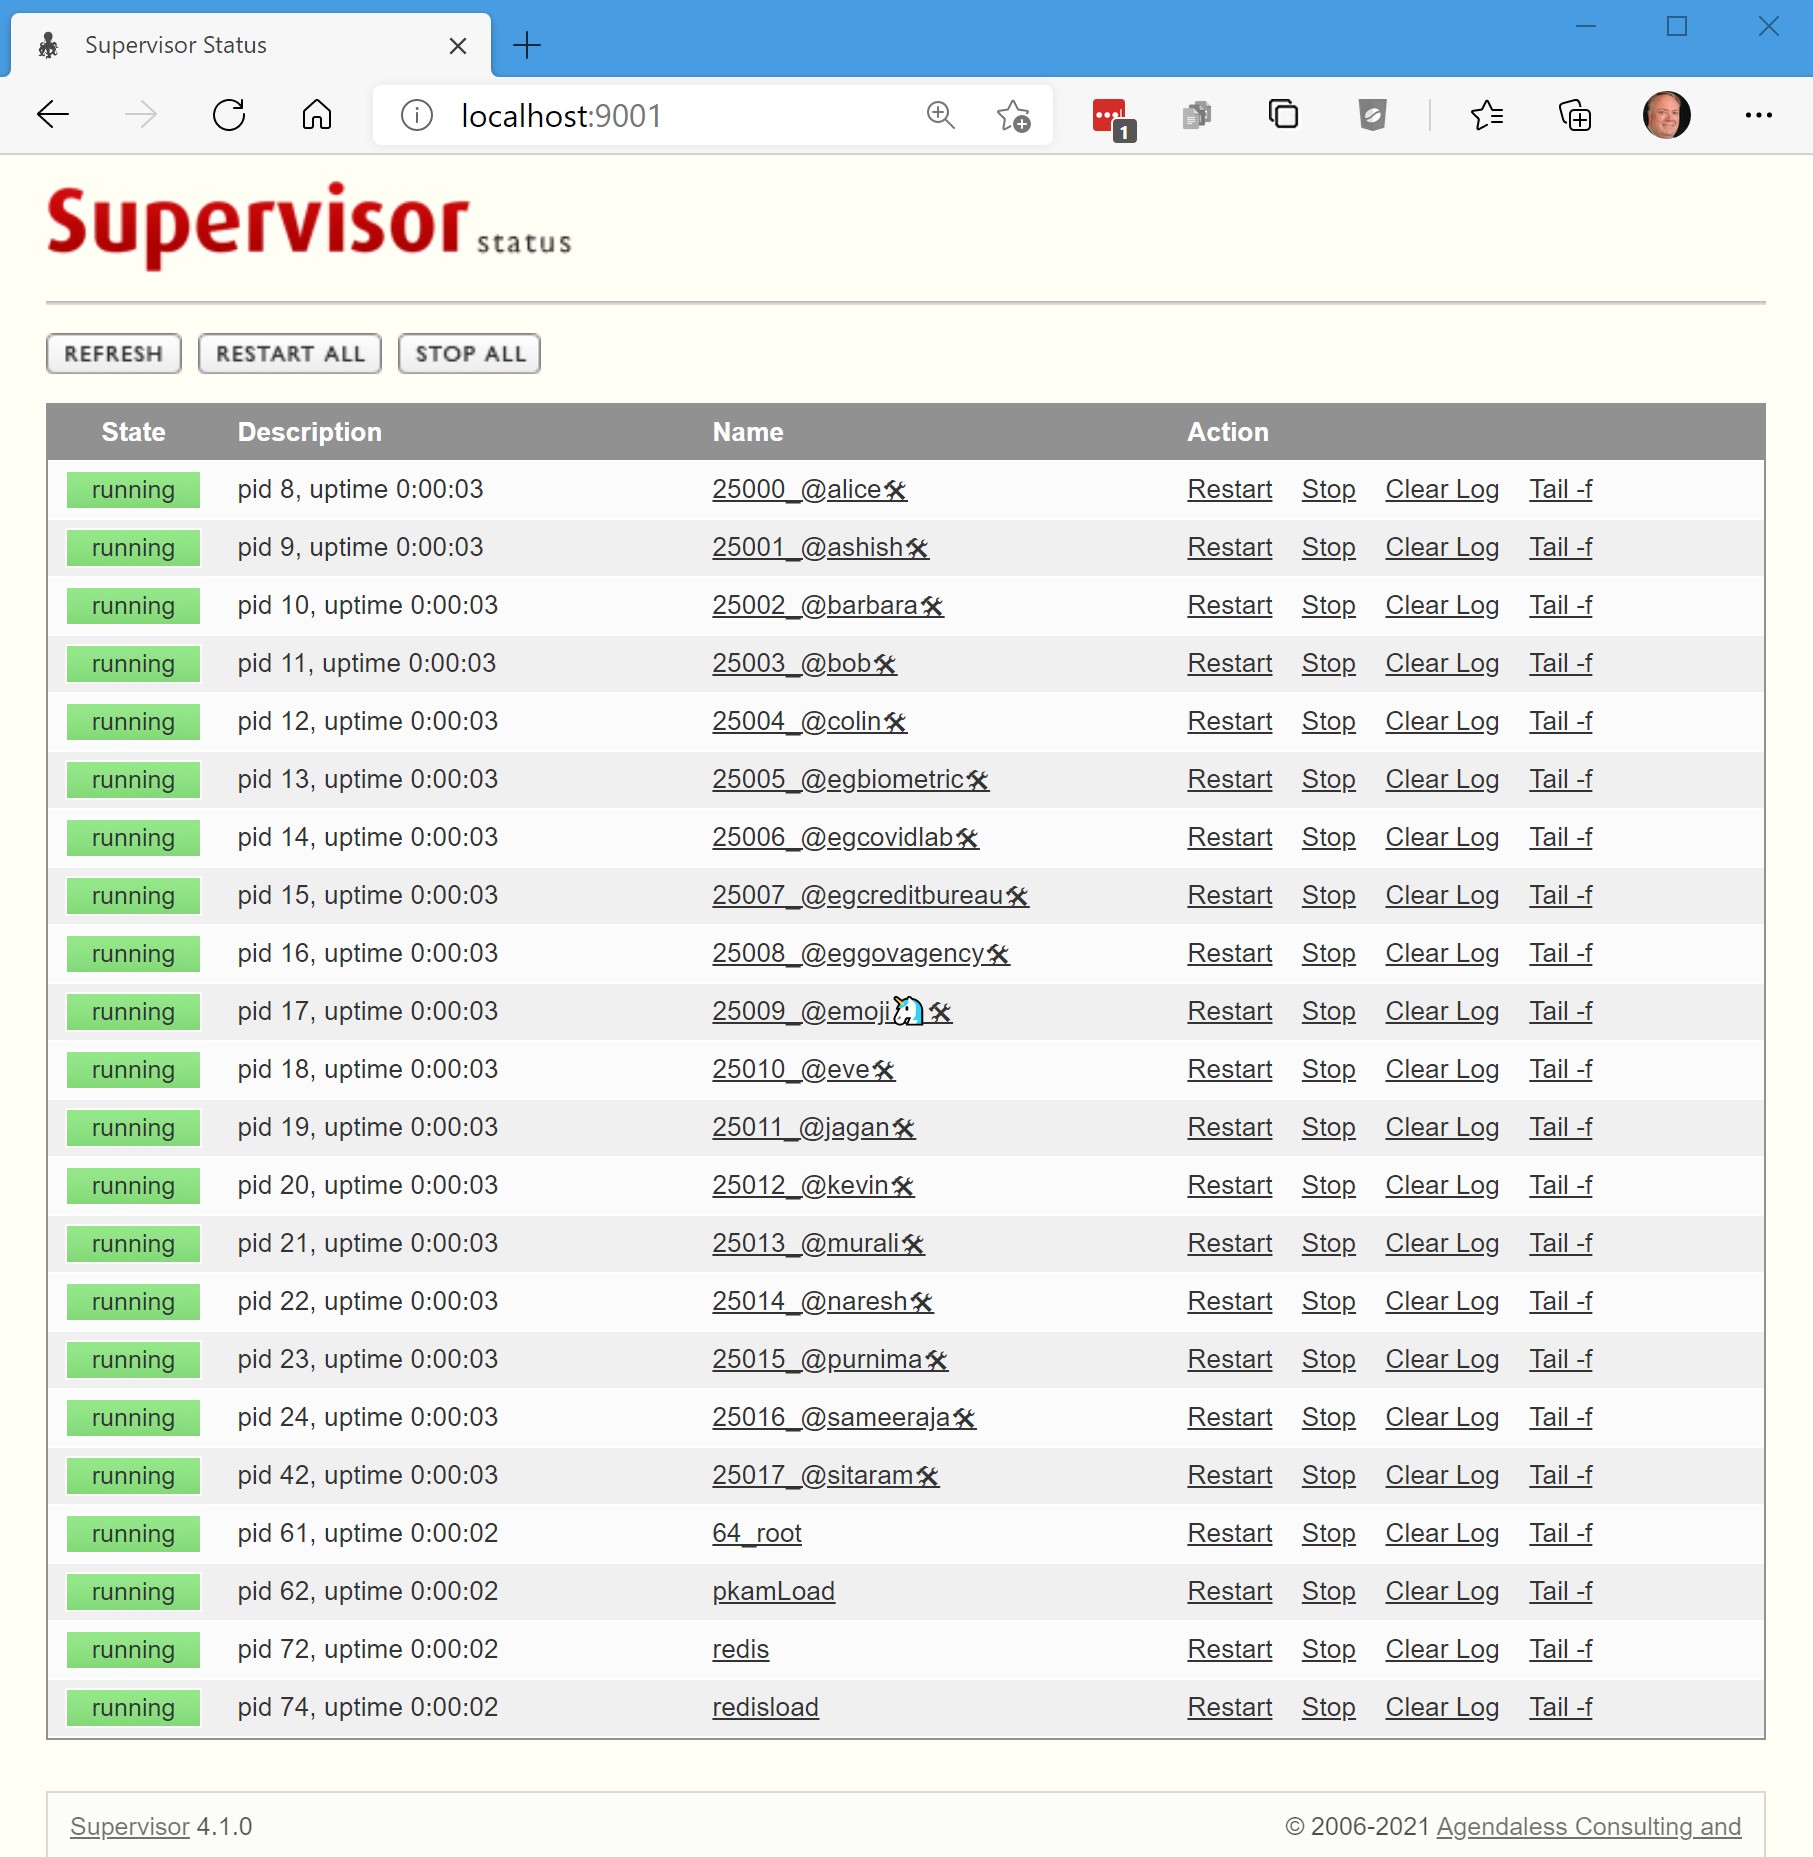Image resolution: width=1813 pixels, height=1857 pixels.
Task: Close the Supervisor Status tab
Action: click(458, 46)
